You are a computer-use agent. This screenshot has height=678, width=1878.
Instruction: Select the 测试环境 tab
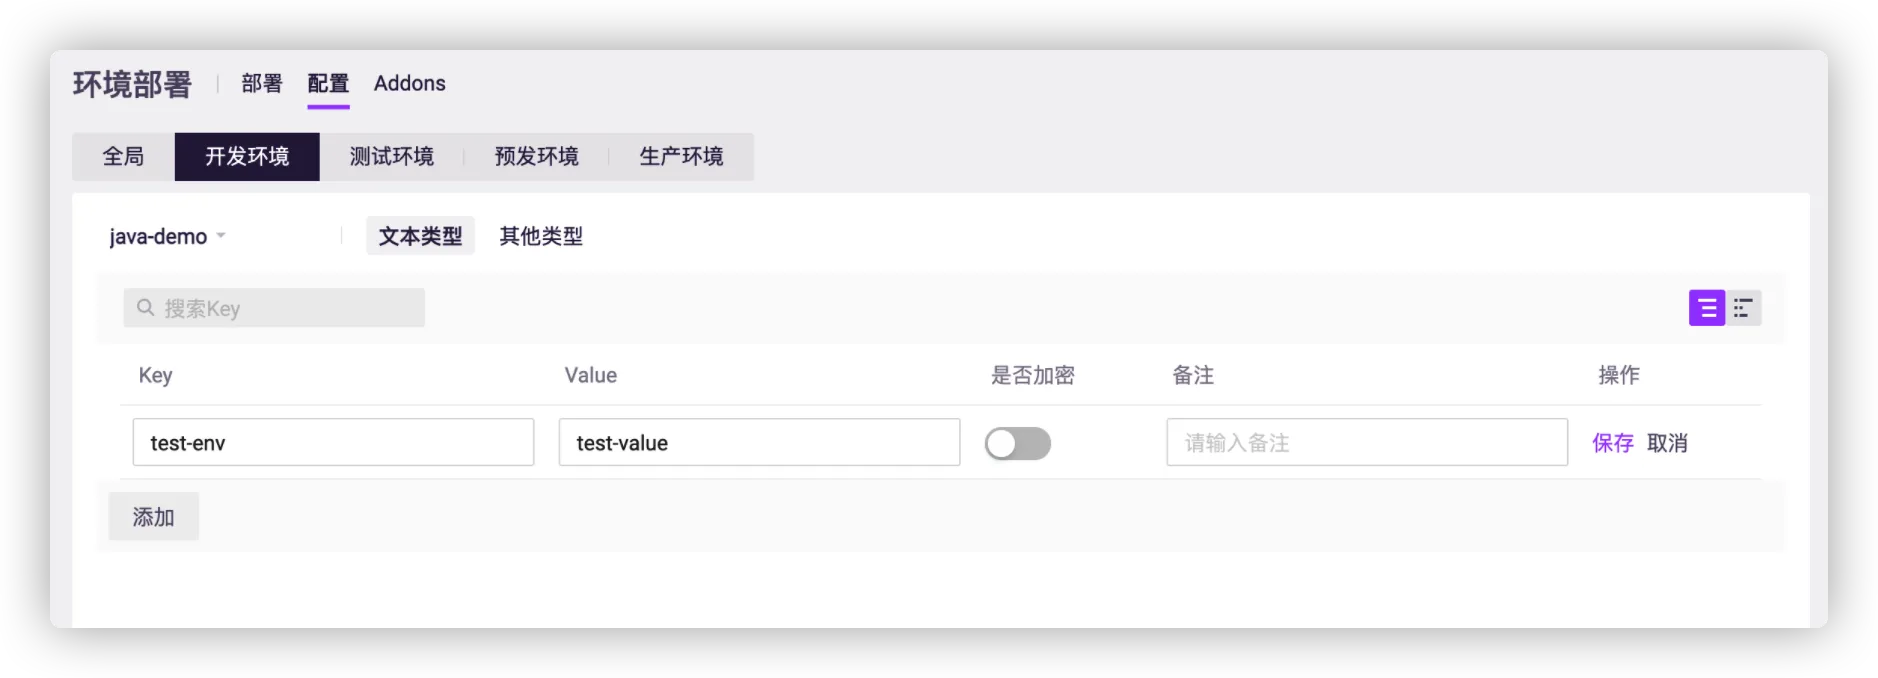tap(392, 157)
